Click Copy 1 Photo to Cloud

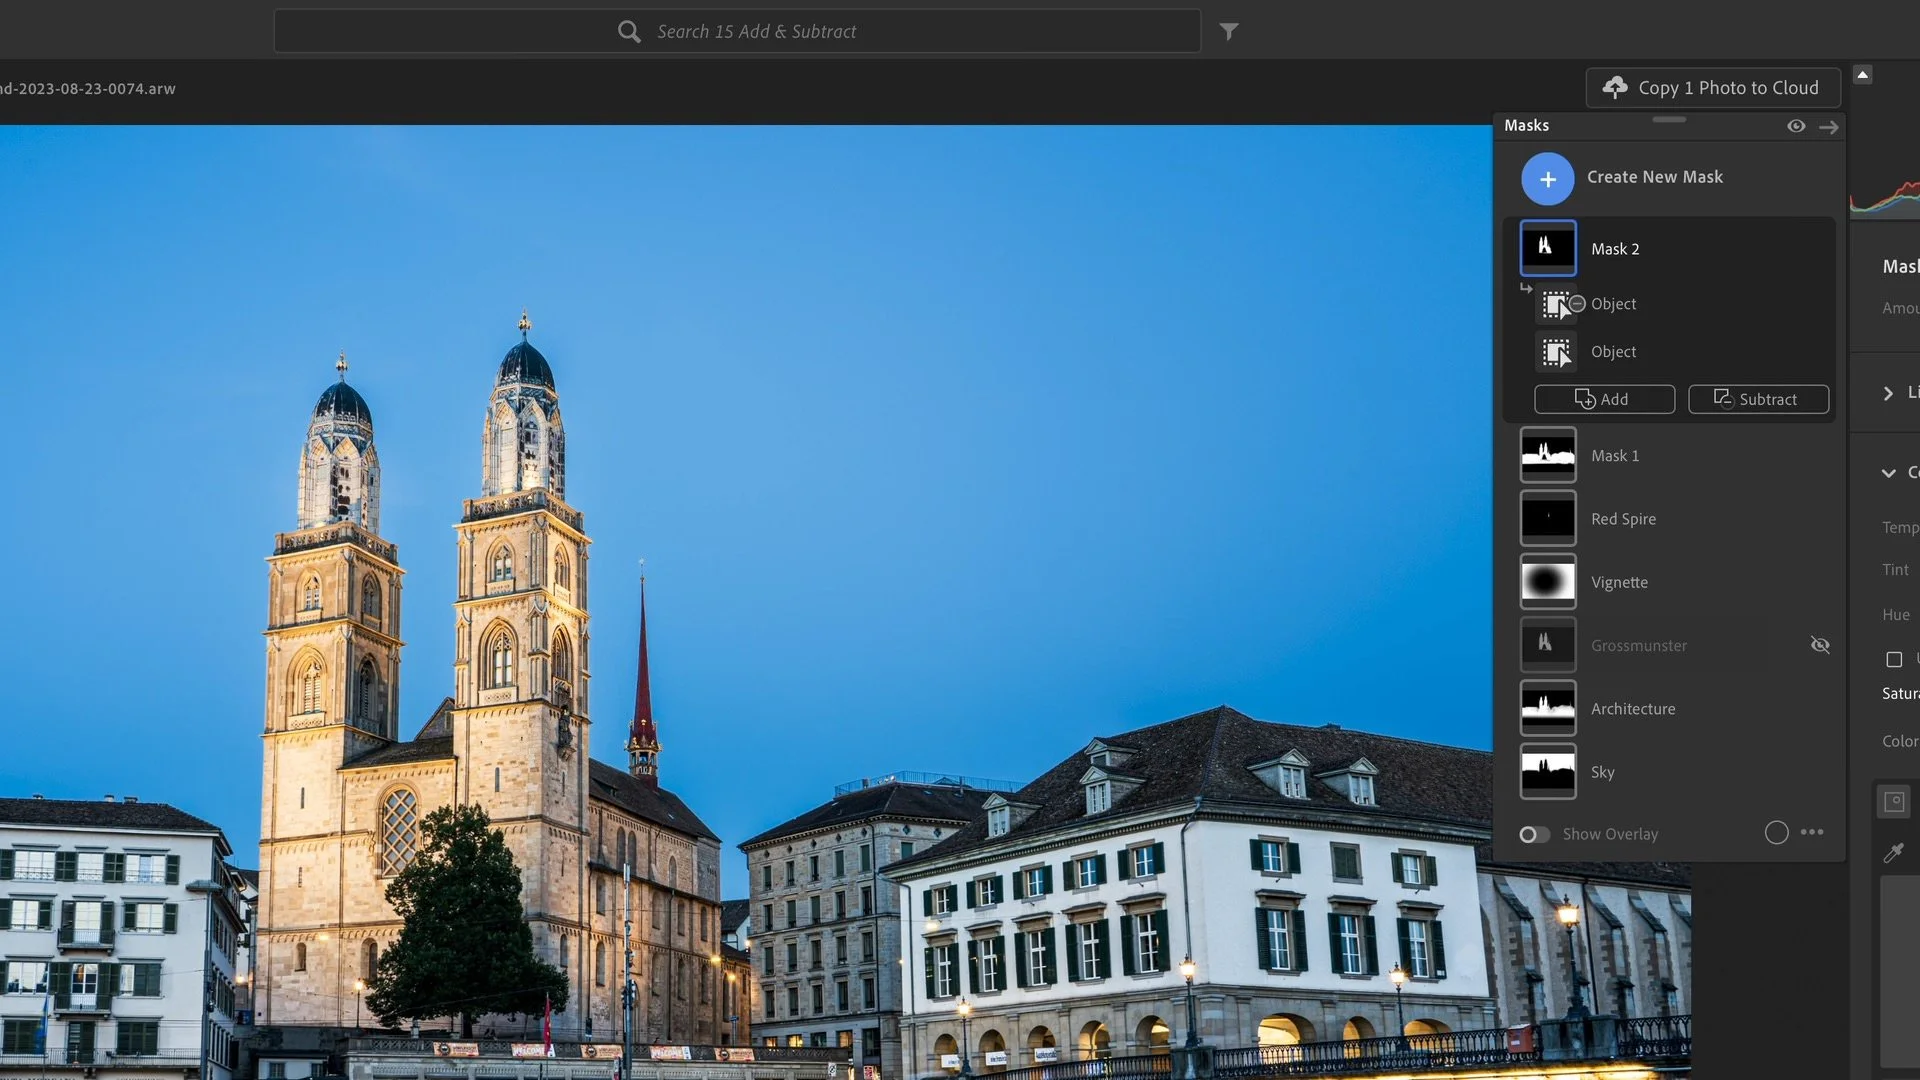[1713, 88]
